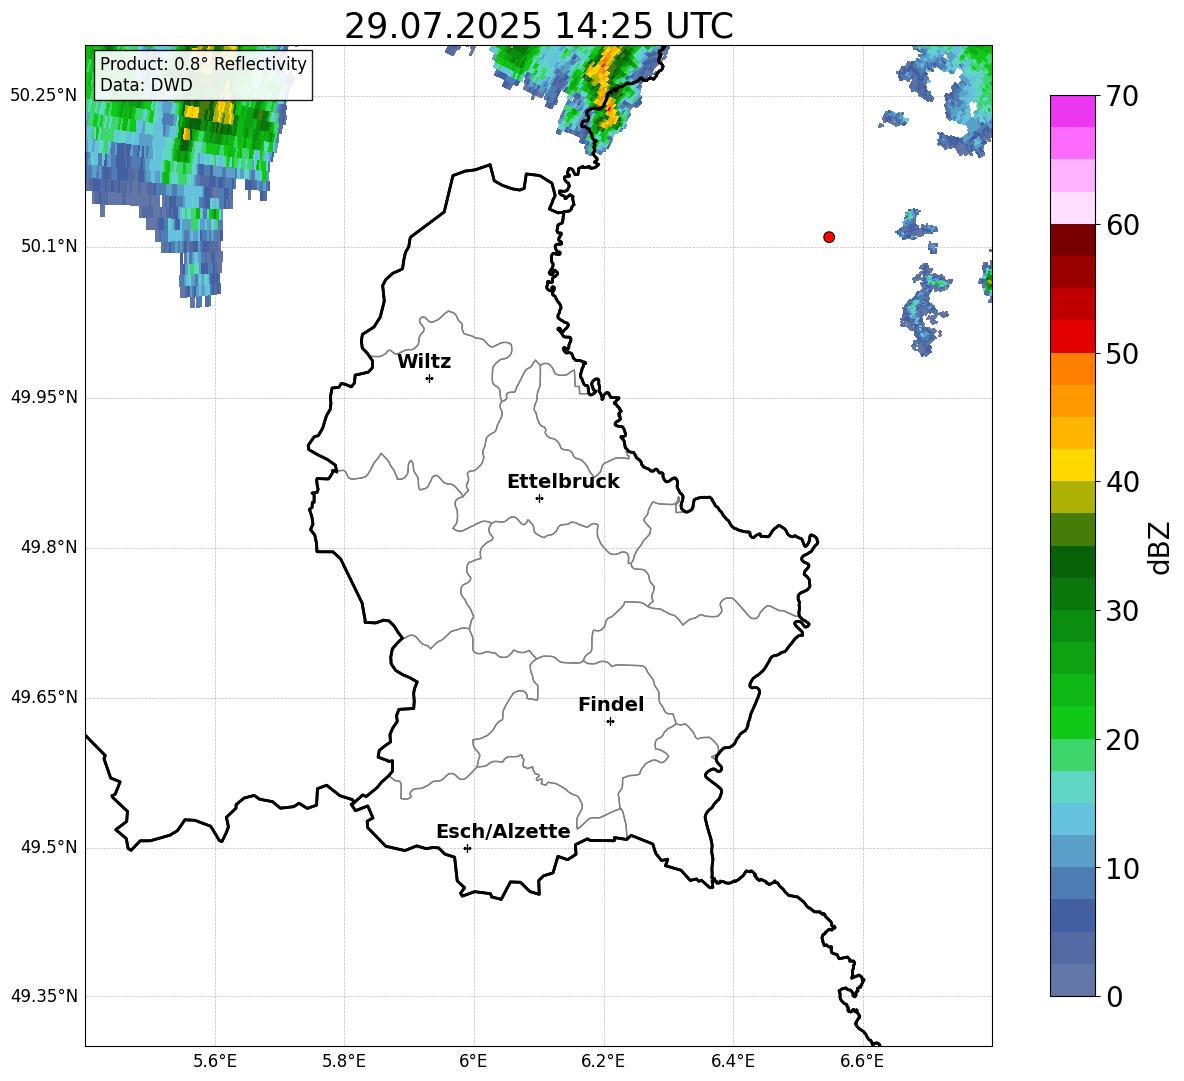Screen dimensions: 1184x1081
Task: Click the Wiltz station label
Action: tap(424, 362)
